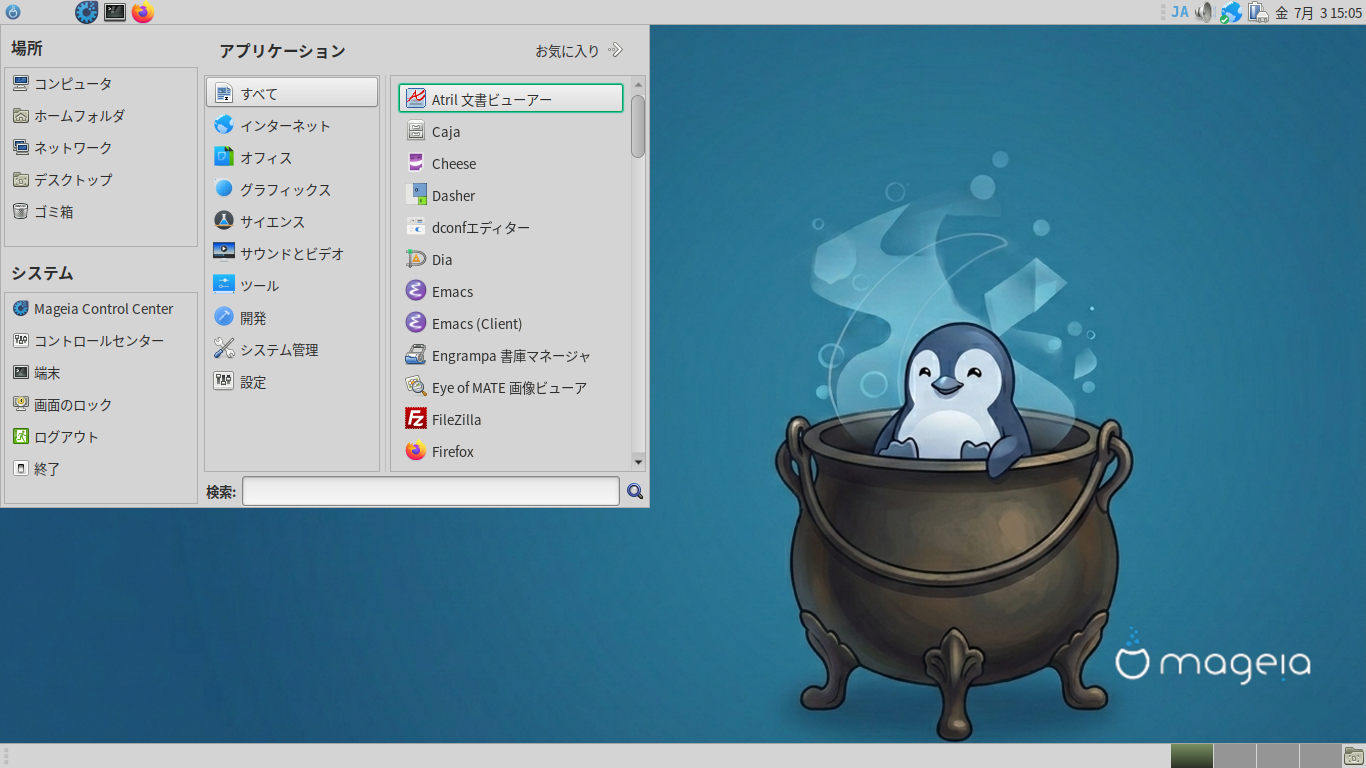
Task: Launch Caja file manager
Action: (x=510, y=131)
